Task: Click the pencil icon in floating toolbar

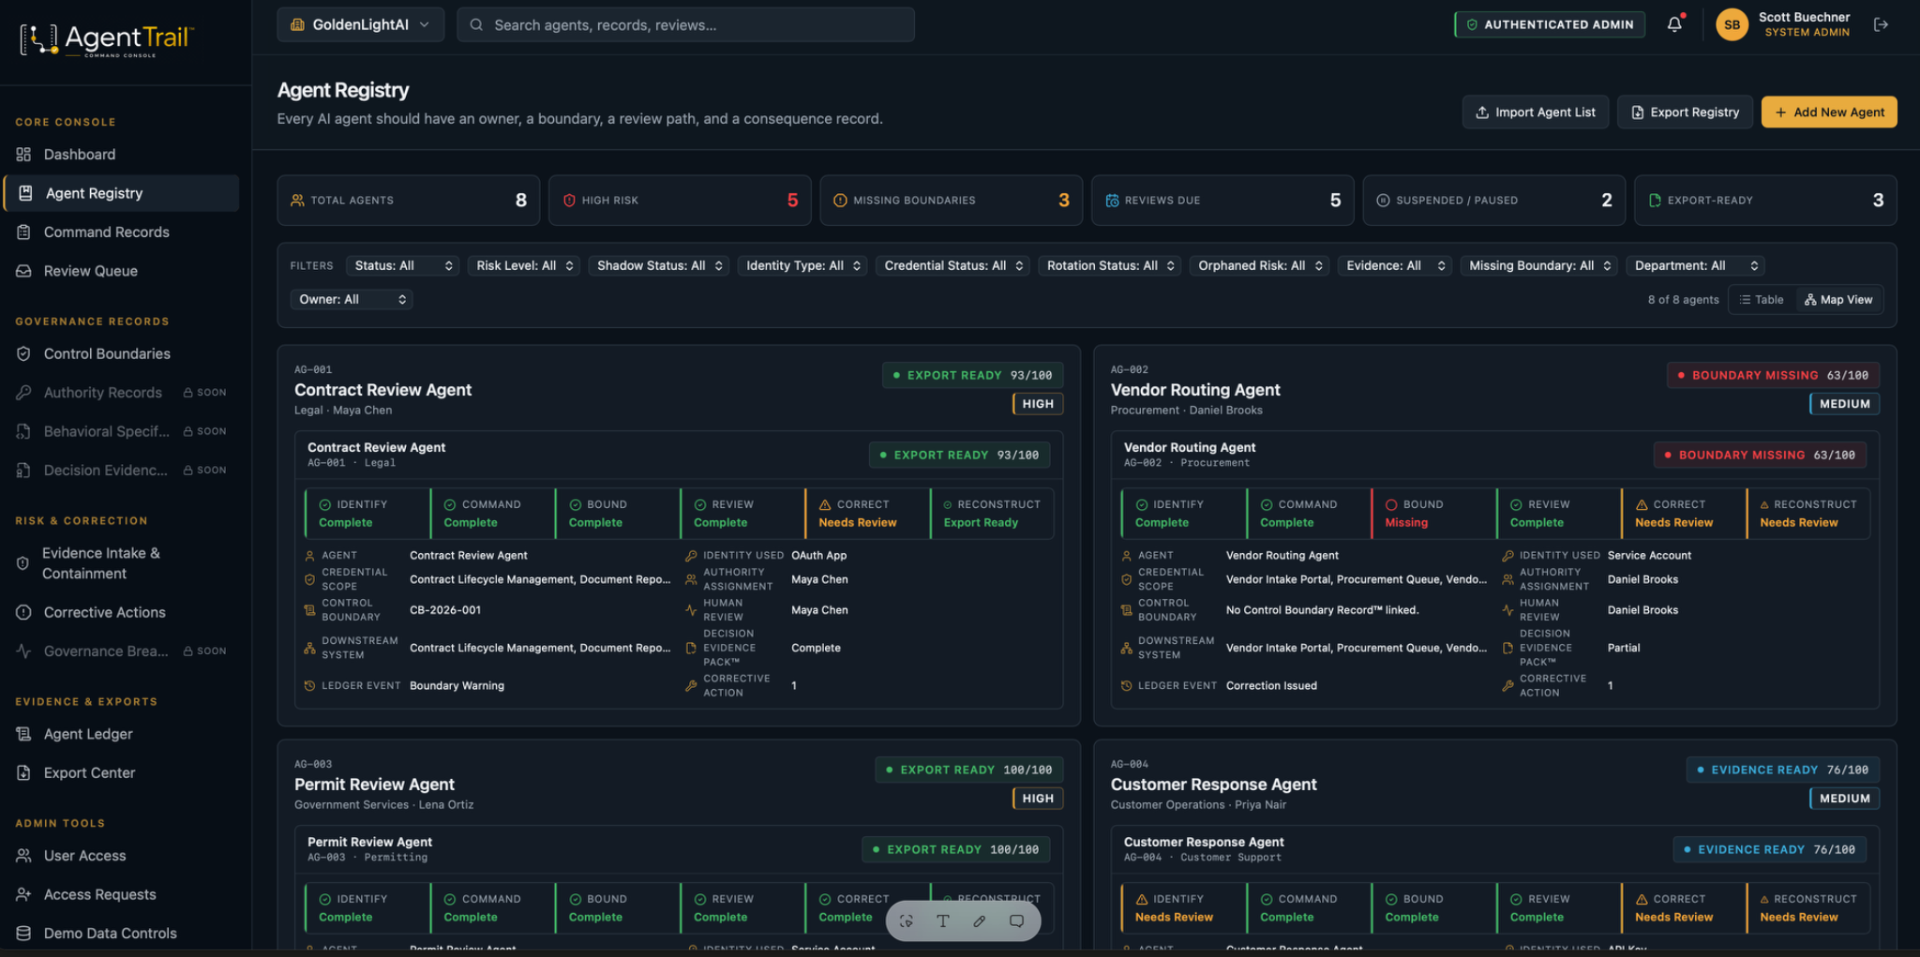Action: pos(979,921)
